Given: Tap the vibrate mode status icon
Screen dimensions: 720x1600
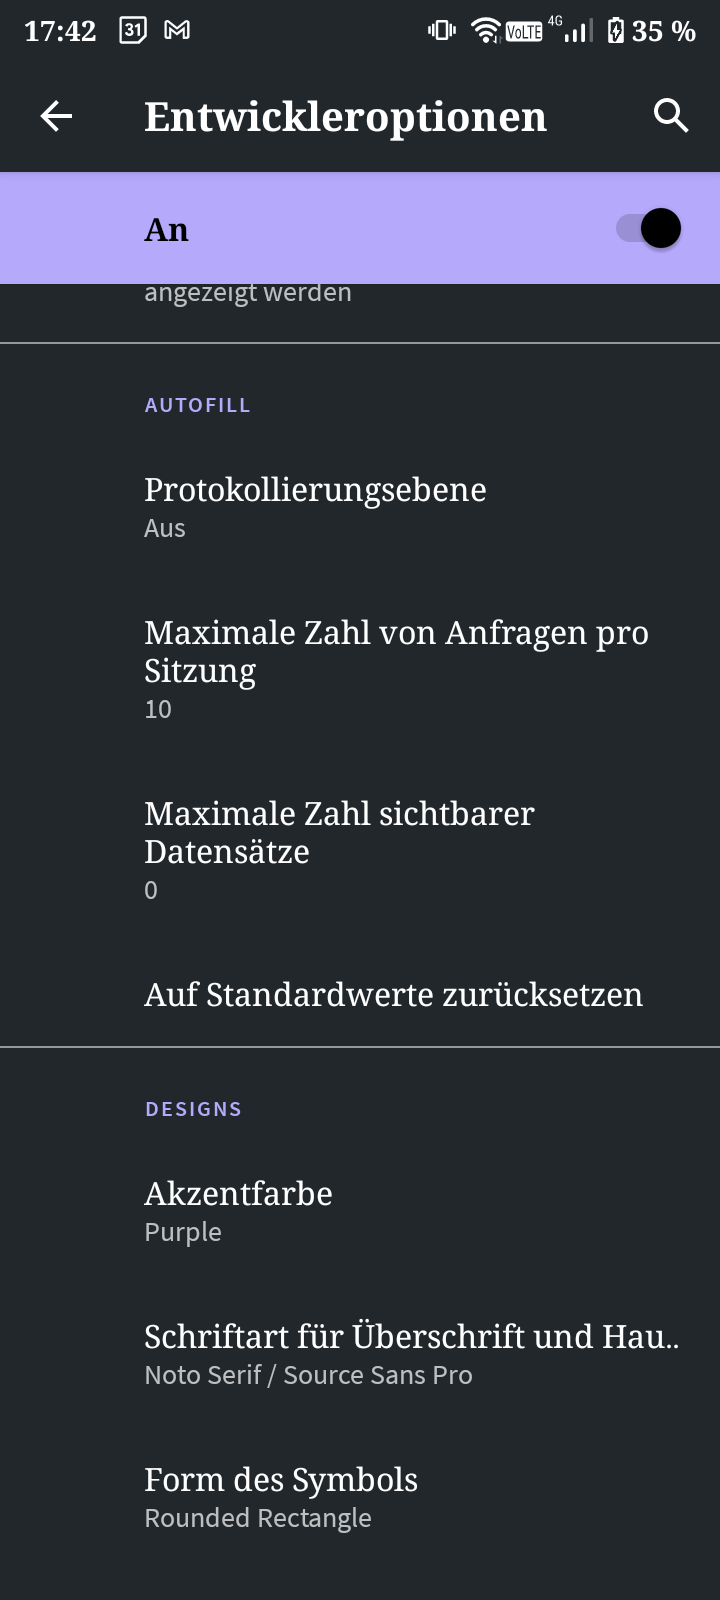Looking at the screenshot, I should (x=441, y=31).
